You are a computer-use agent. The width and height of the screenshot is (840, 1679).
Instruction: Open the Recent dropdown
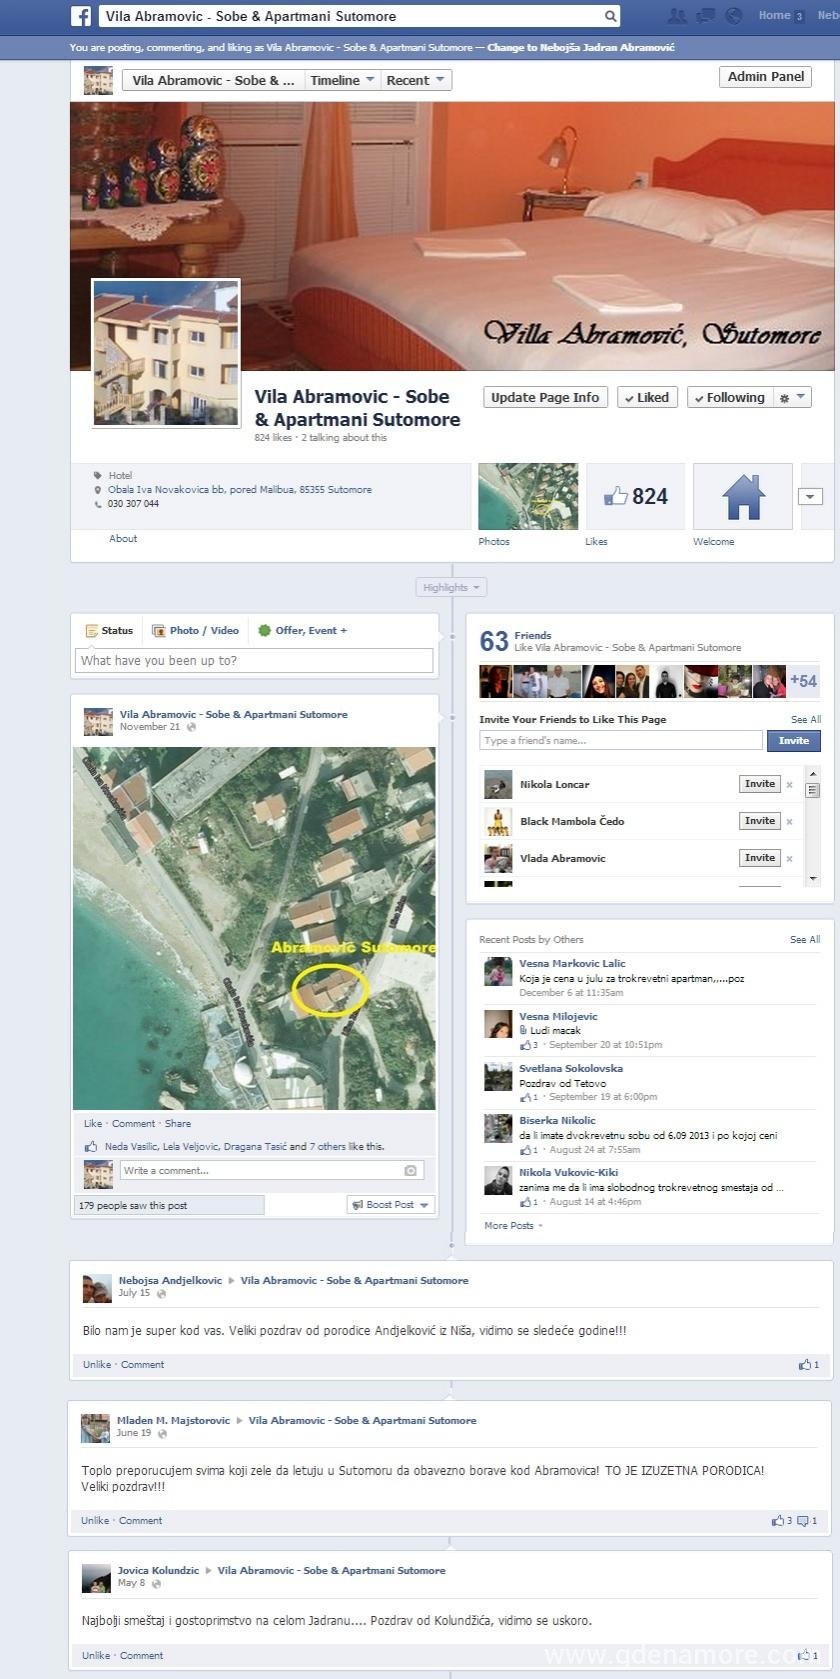tap(416, 80)
